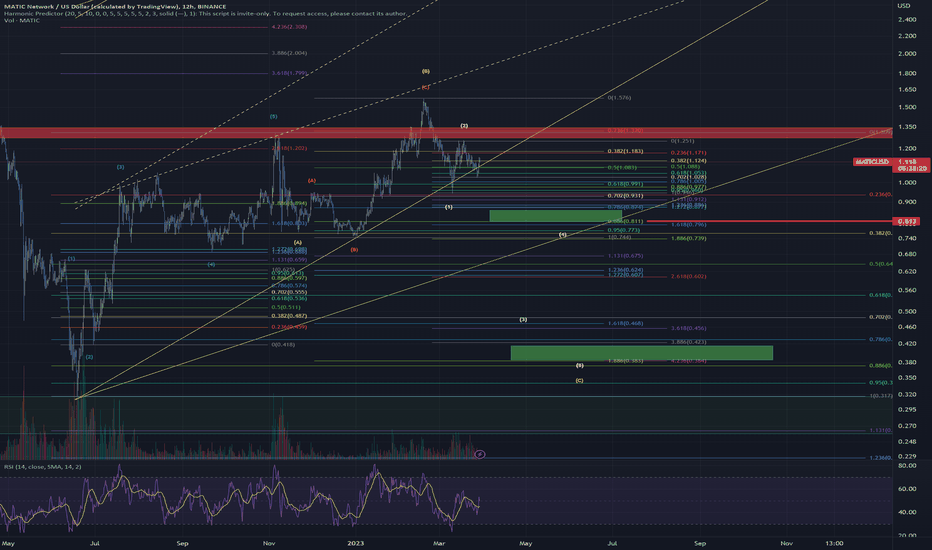Click the 0.382(1.183) fib level label

[625, 151]
